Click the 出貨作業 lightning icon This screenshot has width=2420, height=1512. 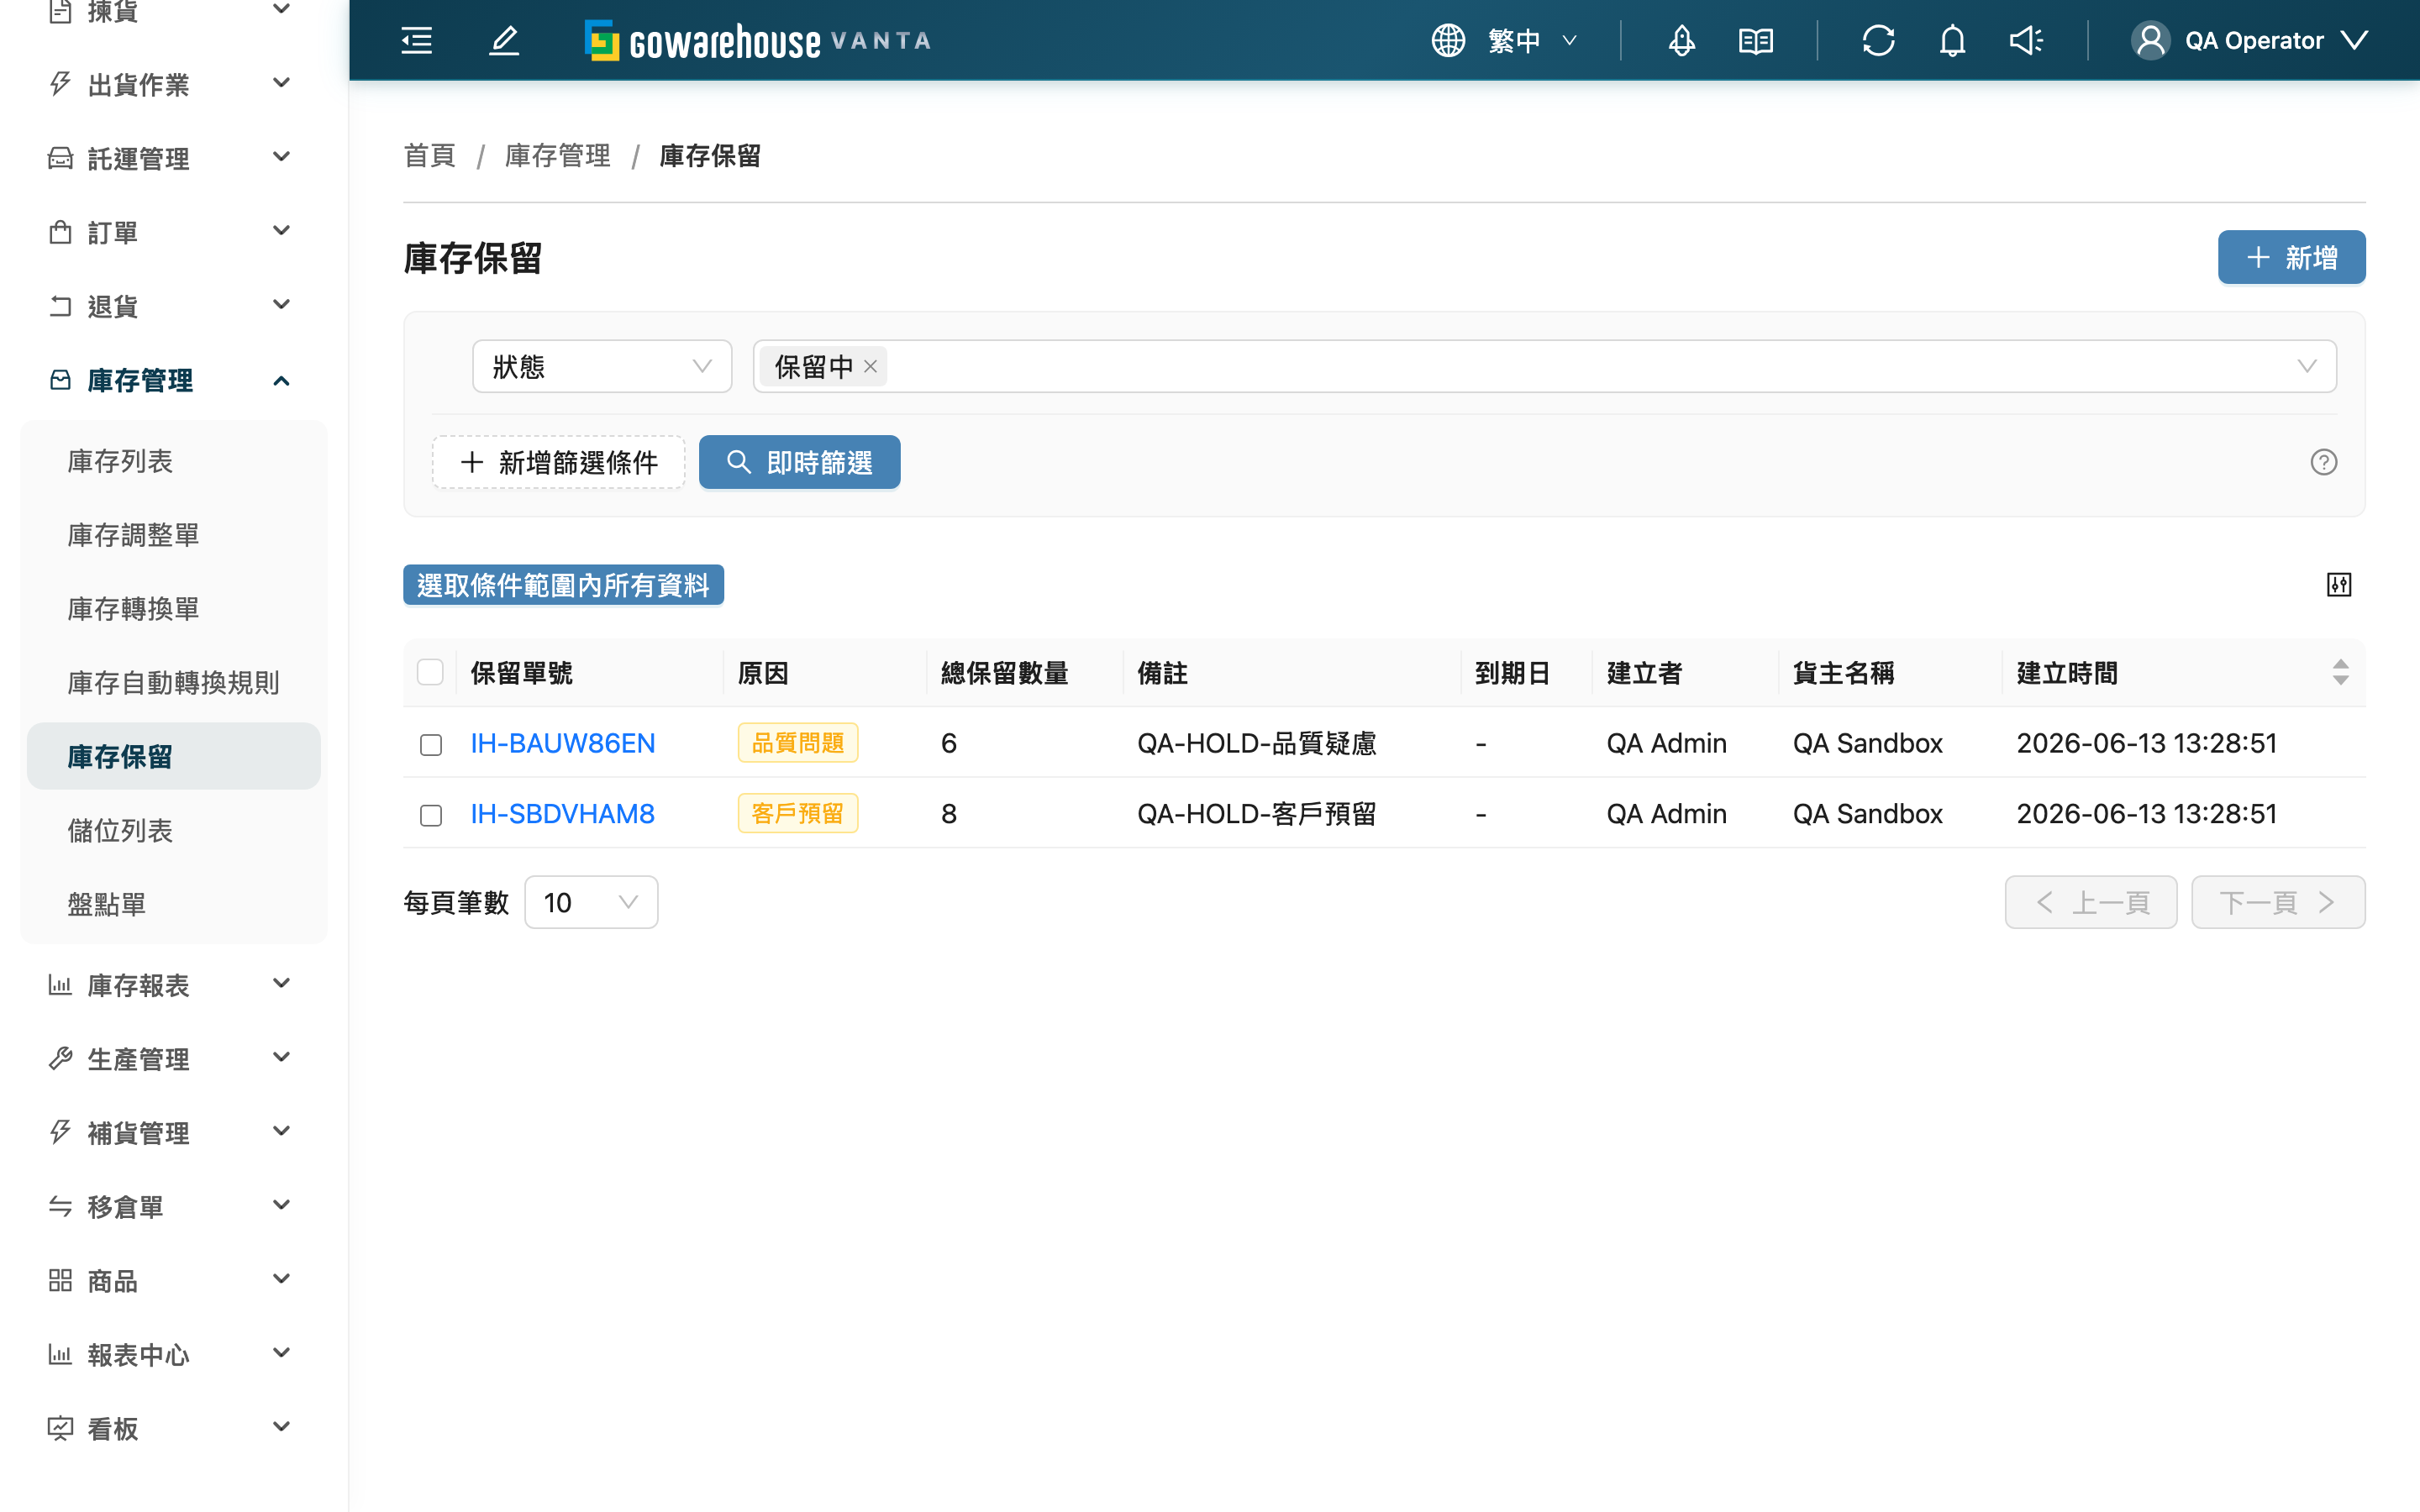pos(60,84)
